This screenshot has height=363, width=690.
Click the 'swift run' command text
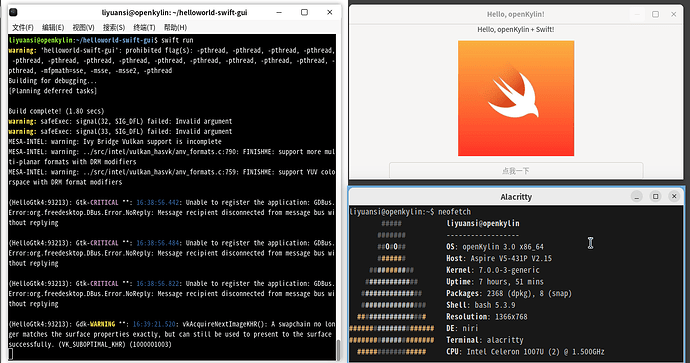click(177, 40)
